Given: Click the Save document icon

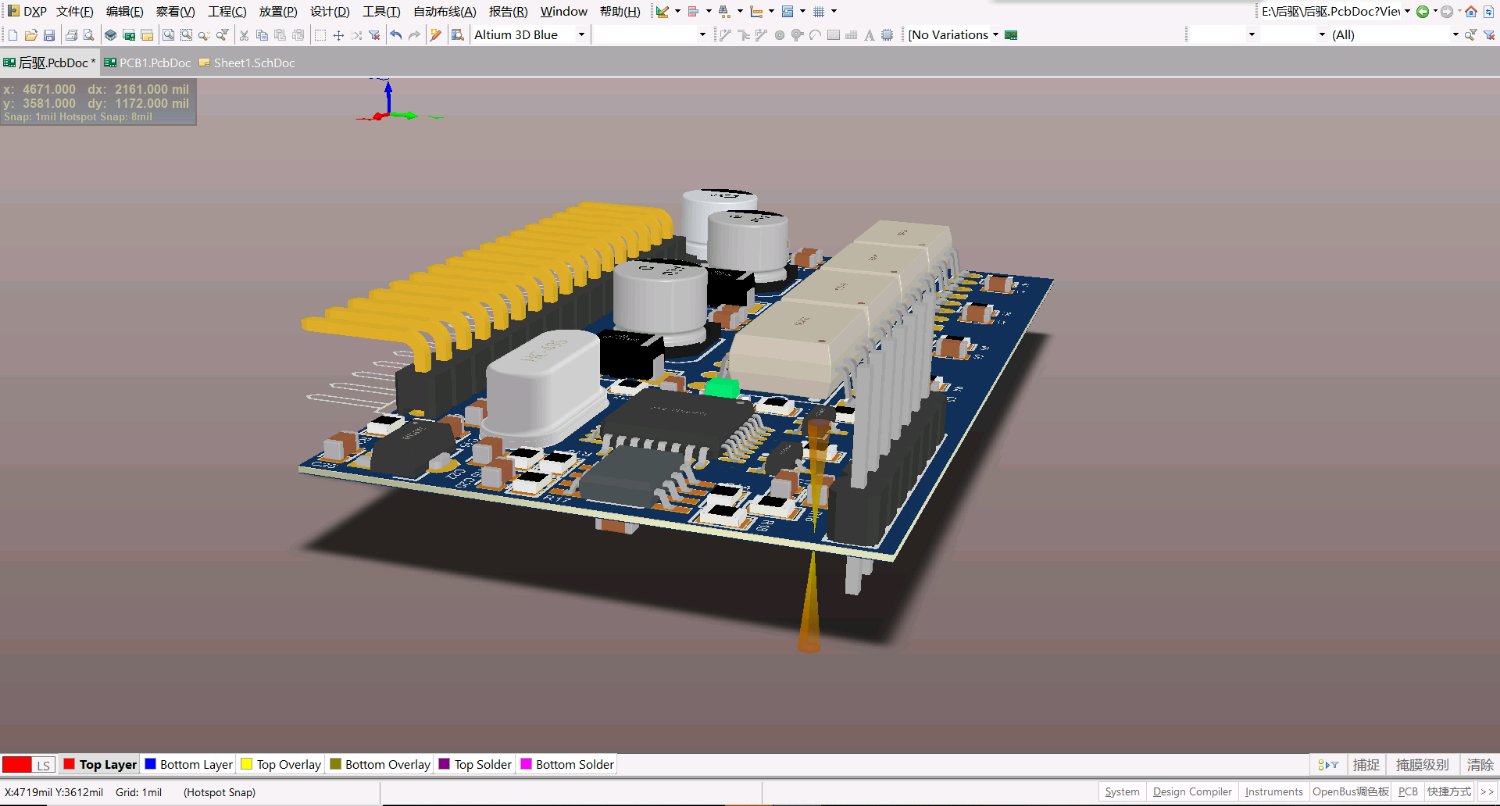Looking at the screenshot, I should (x=49, y=35).
